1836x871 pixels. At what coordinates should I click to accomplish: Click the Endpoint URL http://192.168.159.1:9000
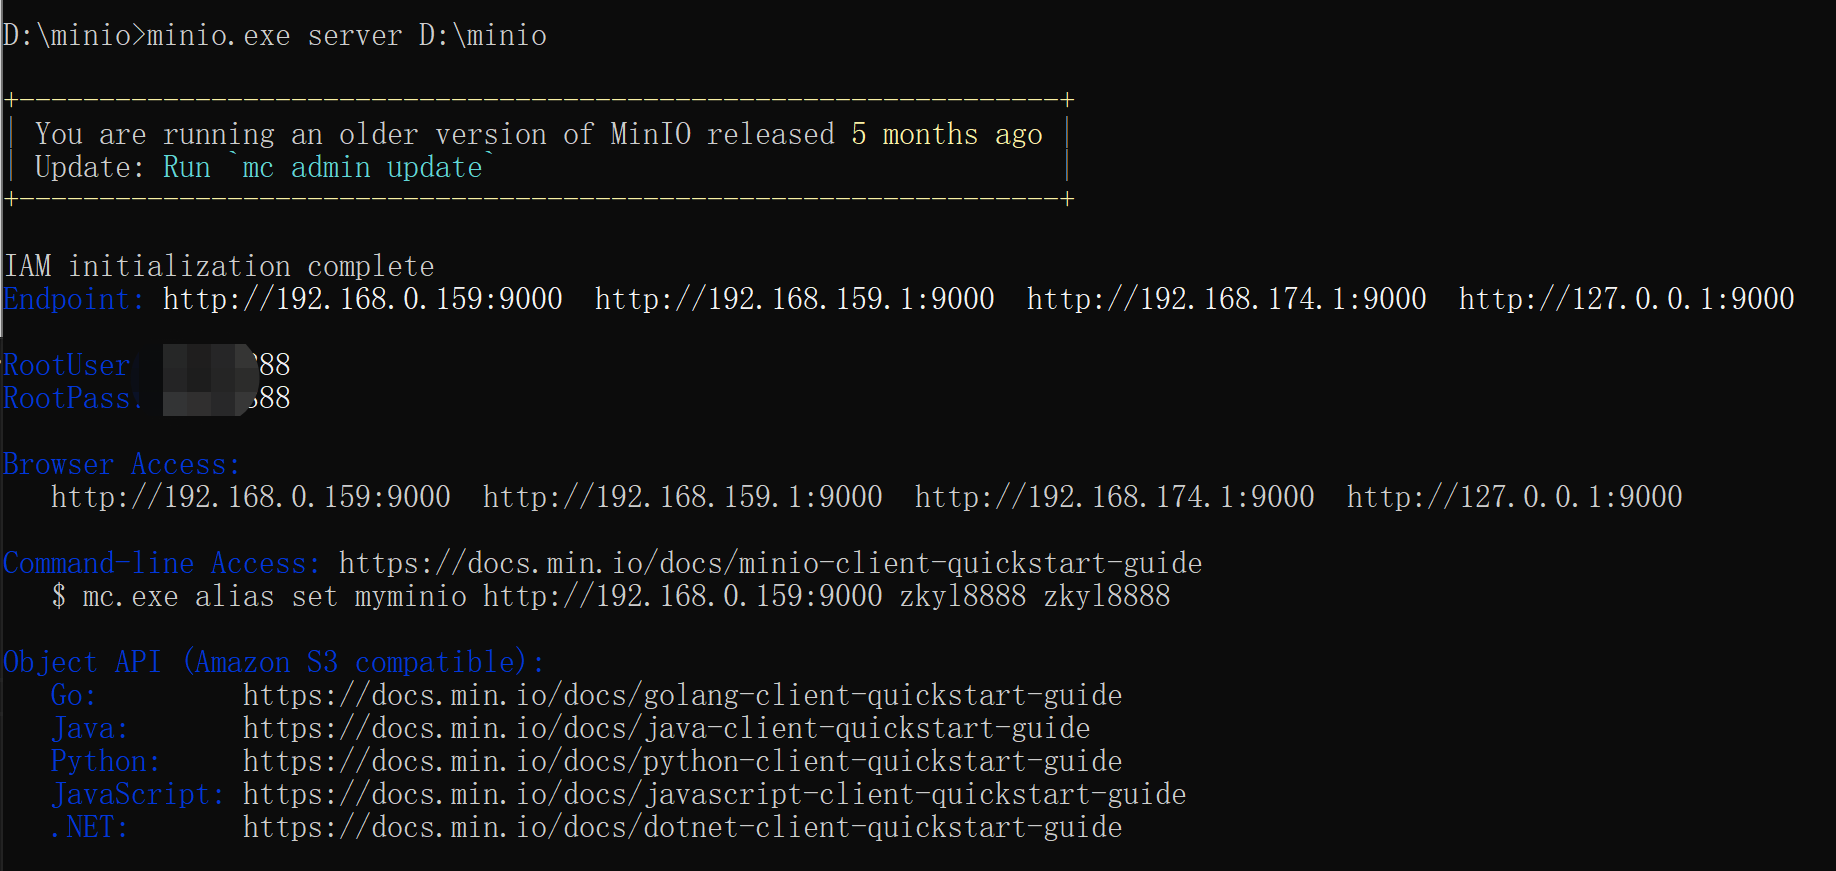tap(795, 299)
